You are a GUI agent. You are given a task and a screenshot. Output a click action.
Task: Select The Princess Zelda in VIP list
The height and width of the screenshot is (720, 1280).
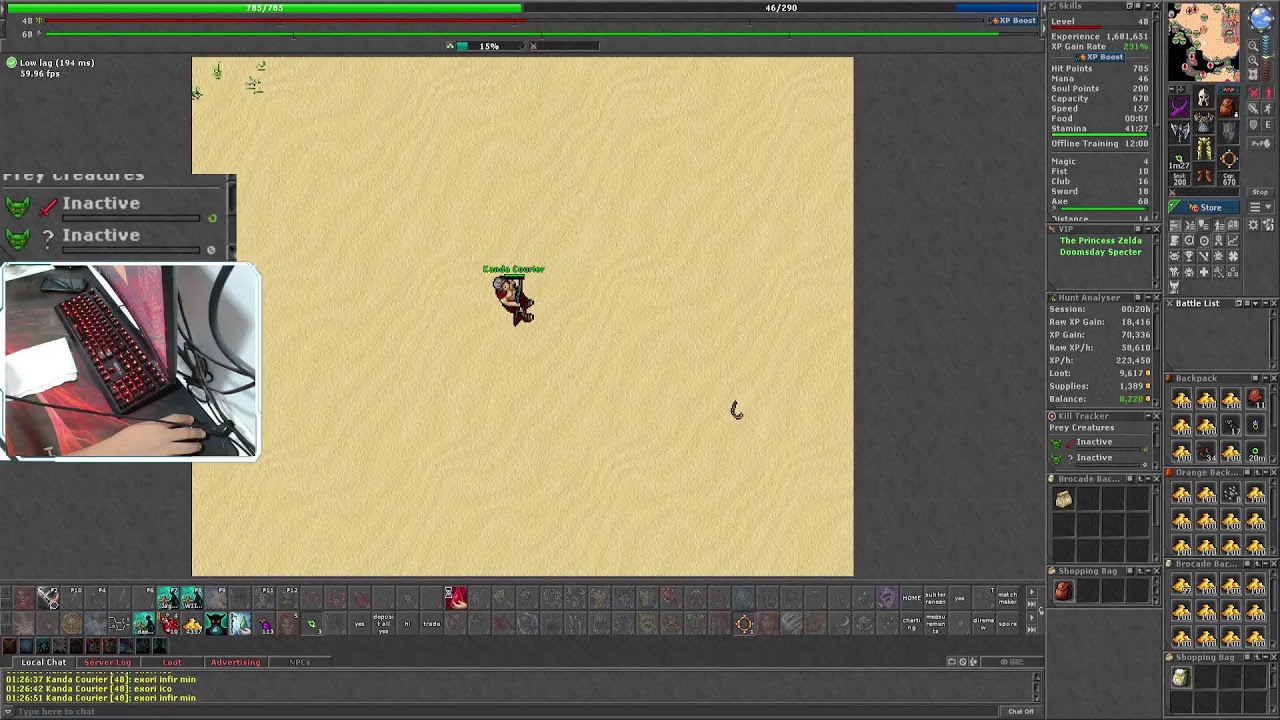tap(1100, 241)
